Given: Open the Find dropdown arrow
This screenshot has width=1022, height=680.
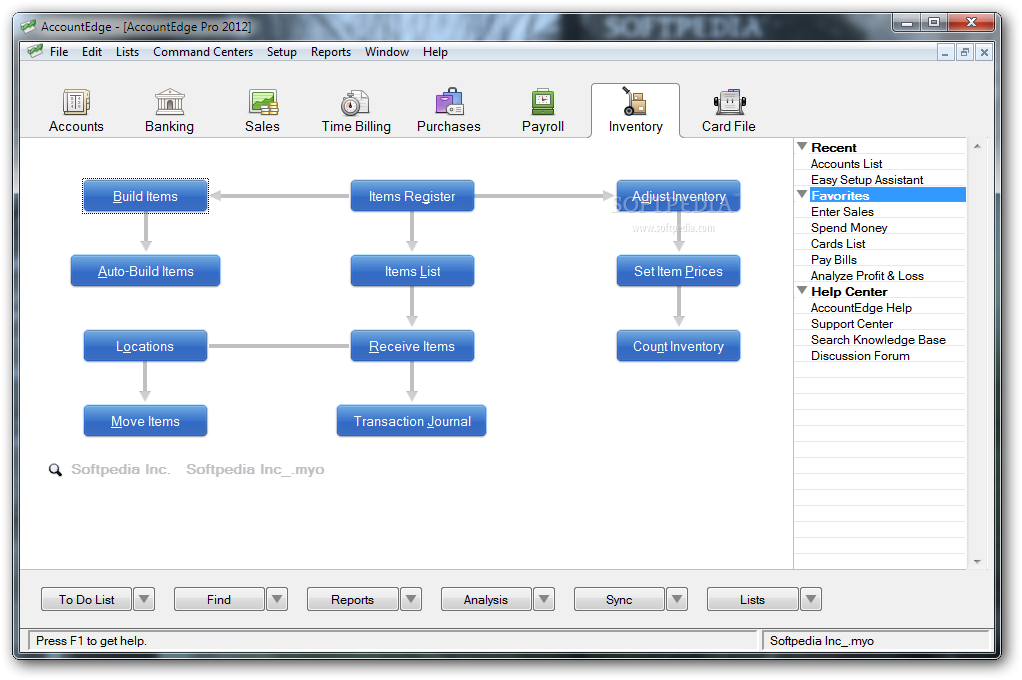Looking at the screenshot, I should (x=277, y=599).
